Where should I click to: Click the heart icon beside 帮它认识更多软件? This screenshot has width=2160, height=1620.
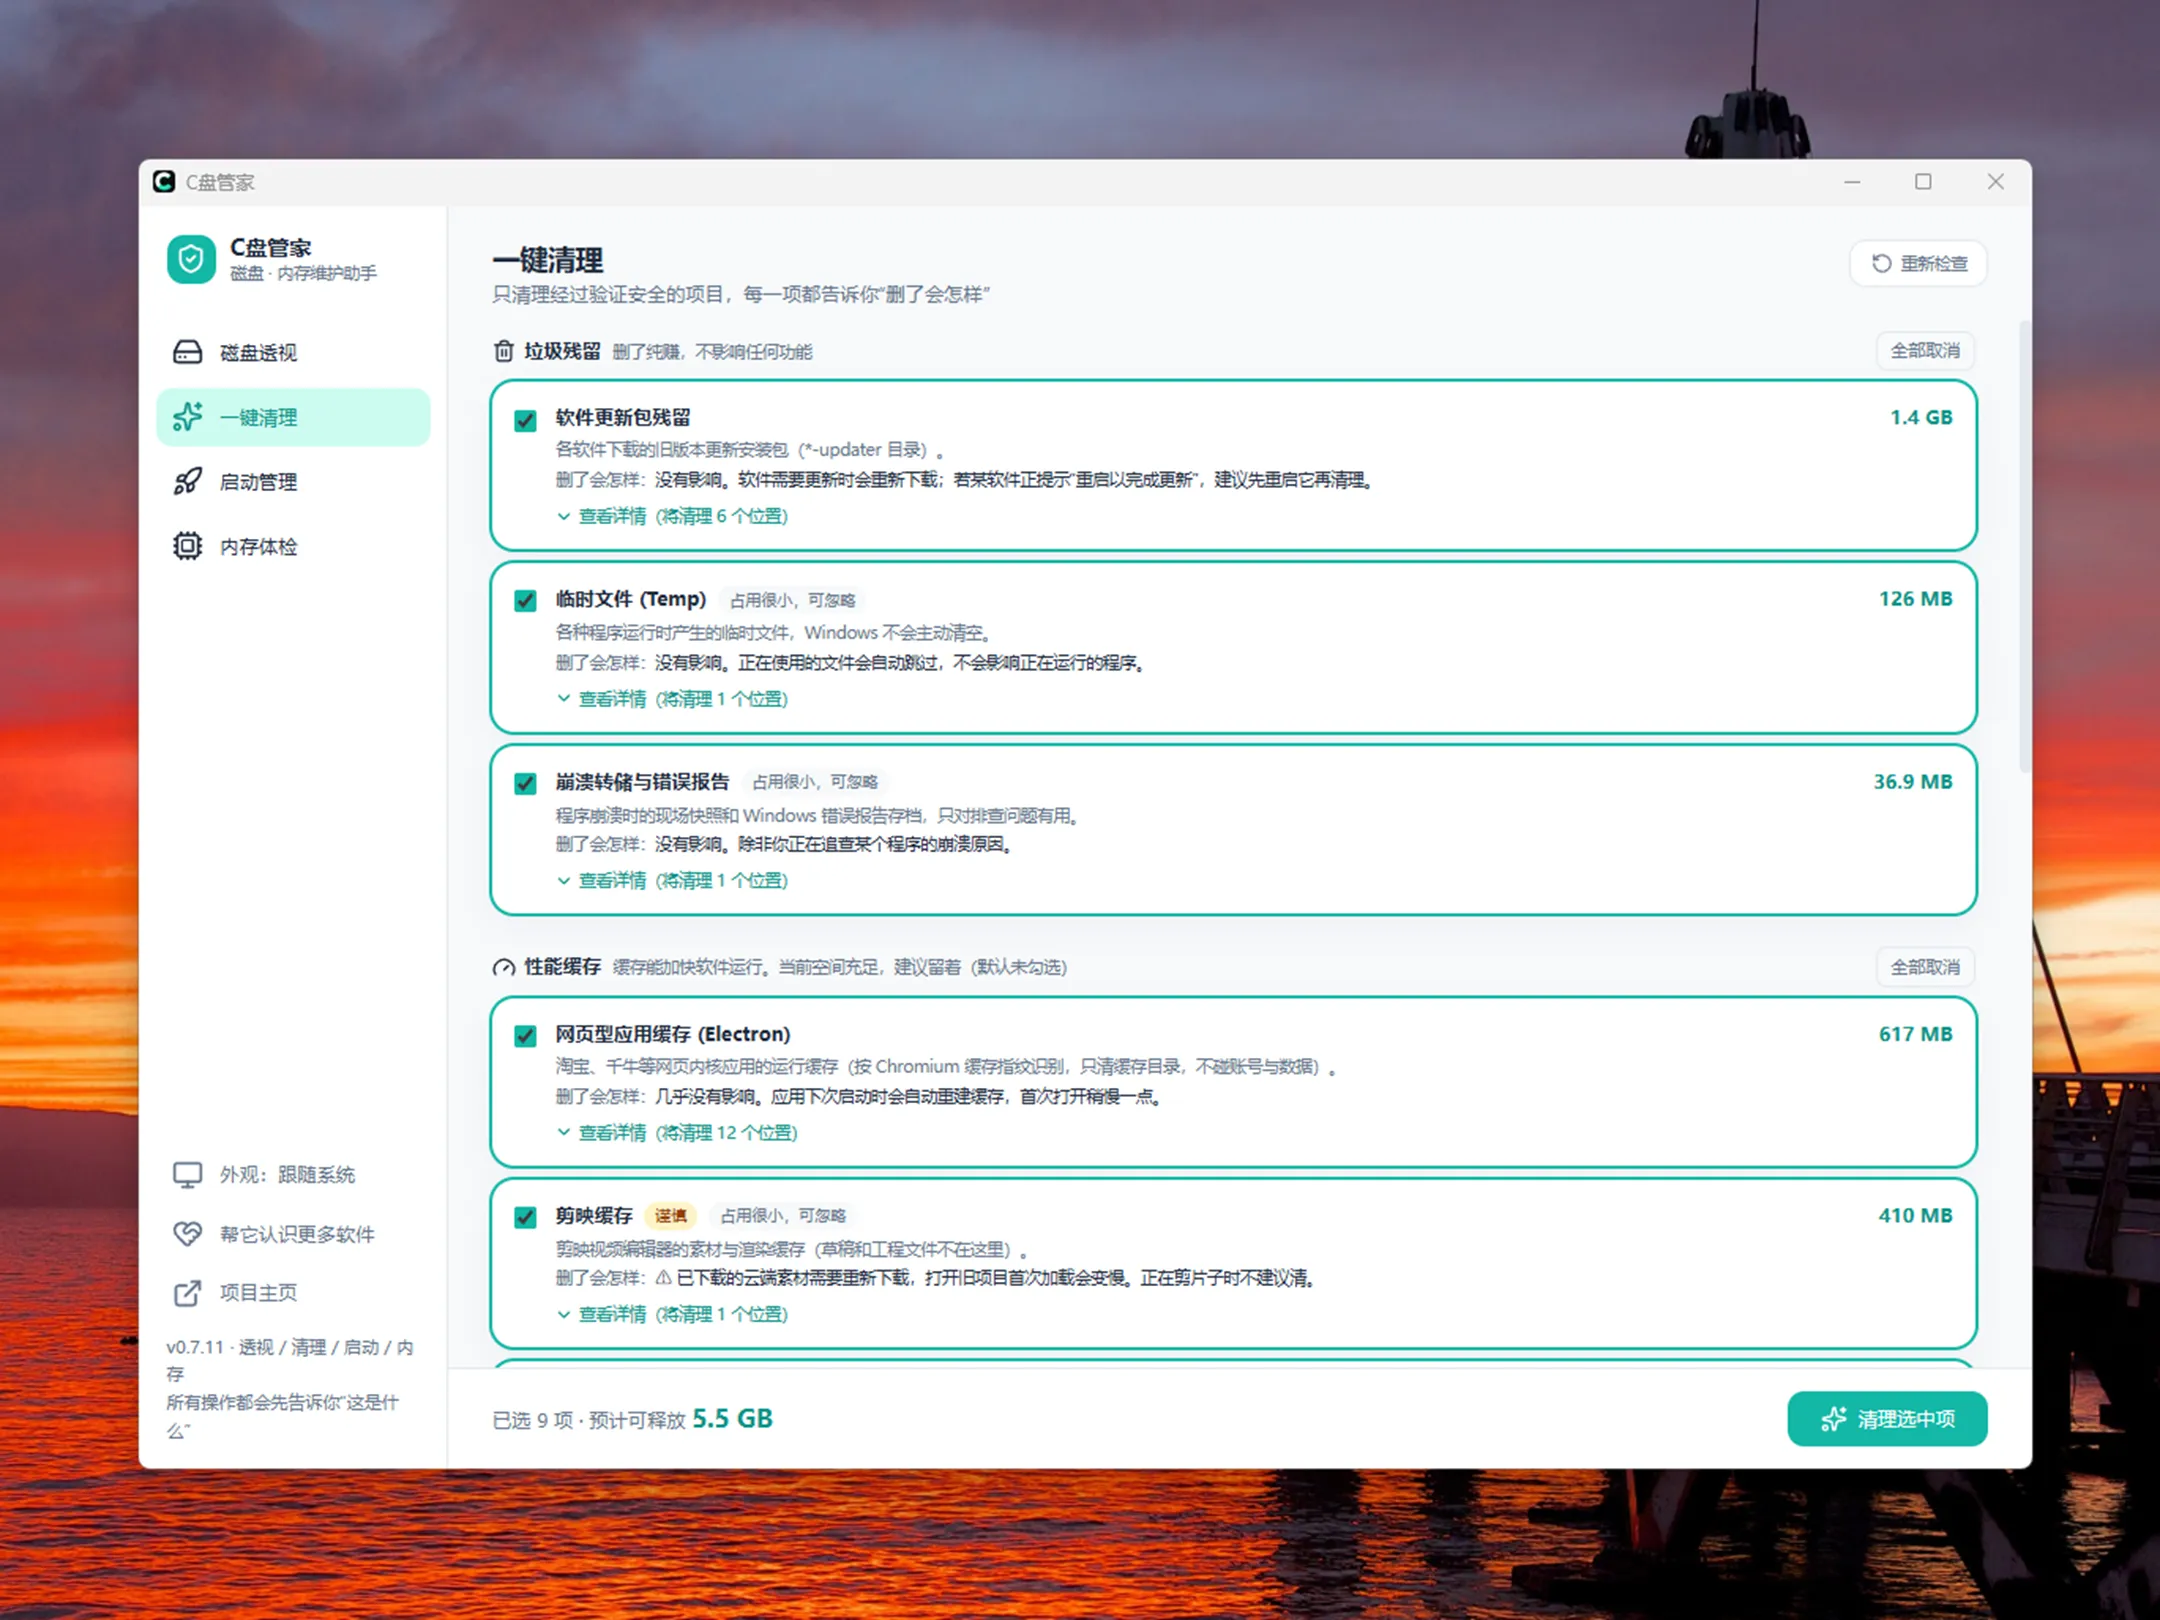[x=187, y=1234]
